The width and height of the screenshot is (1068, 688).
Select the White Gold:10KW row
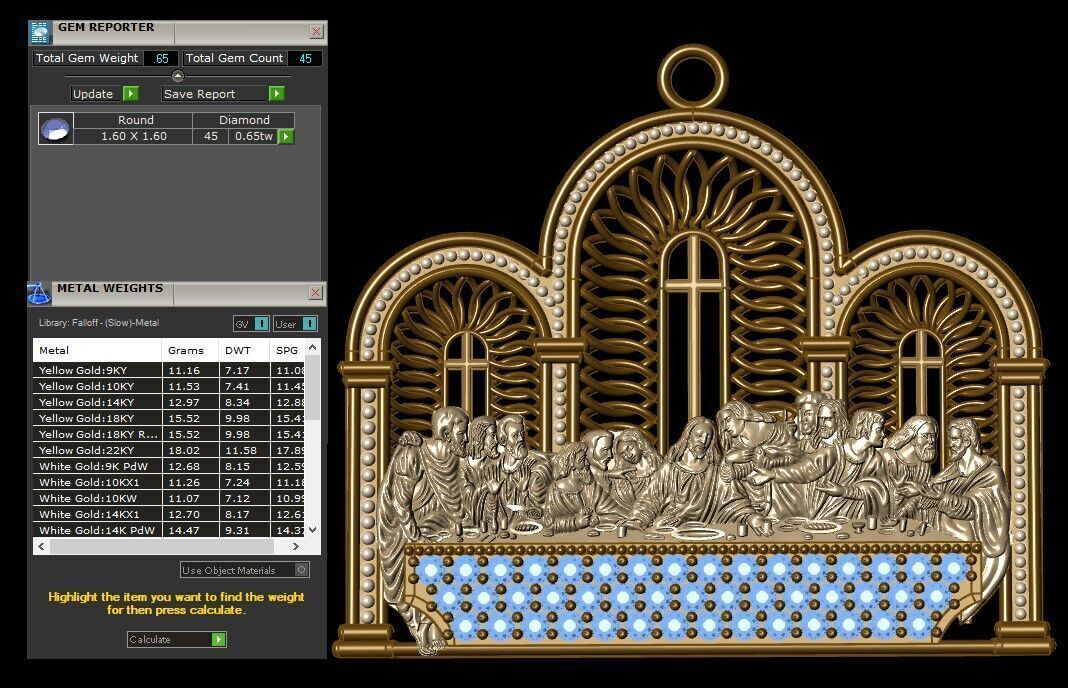[169, 498]
